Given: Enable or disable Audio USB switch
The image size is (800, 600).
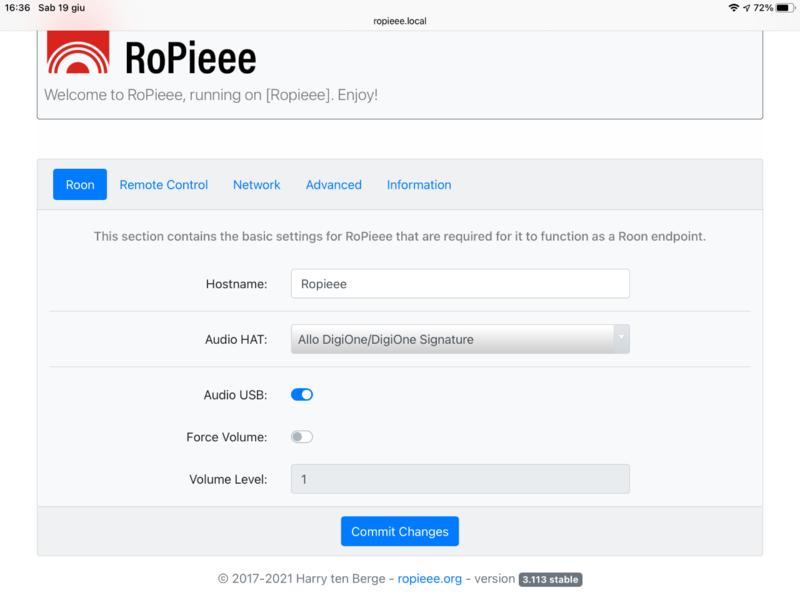Looking at the screenshot, I should point(302,395).
